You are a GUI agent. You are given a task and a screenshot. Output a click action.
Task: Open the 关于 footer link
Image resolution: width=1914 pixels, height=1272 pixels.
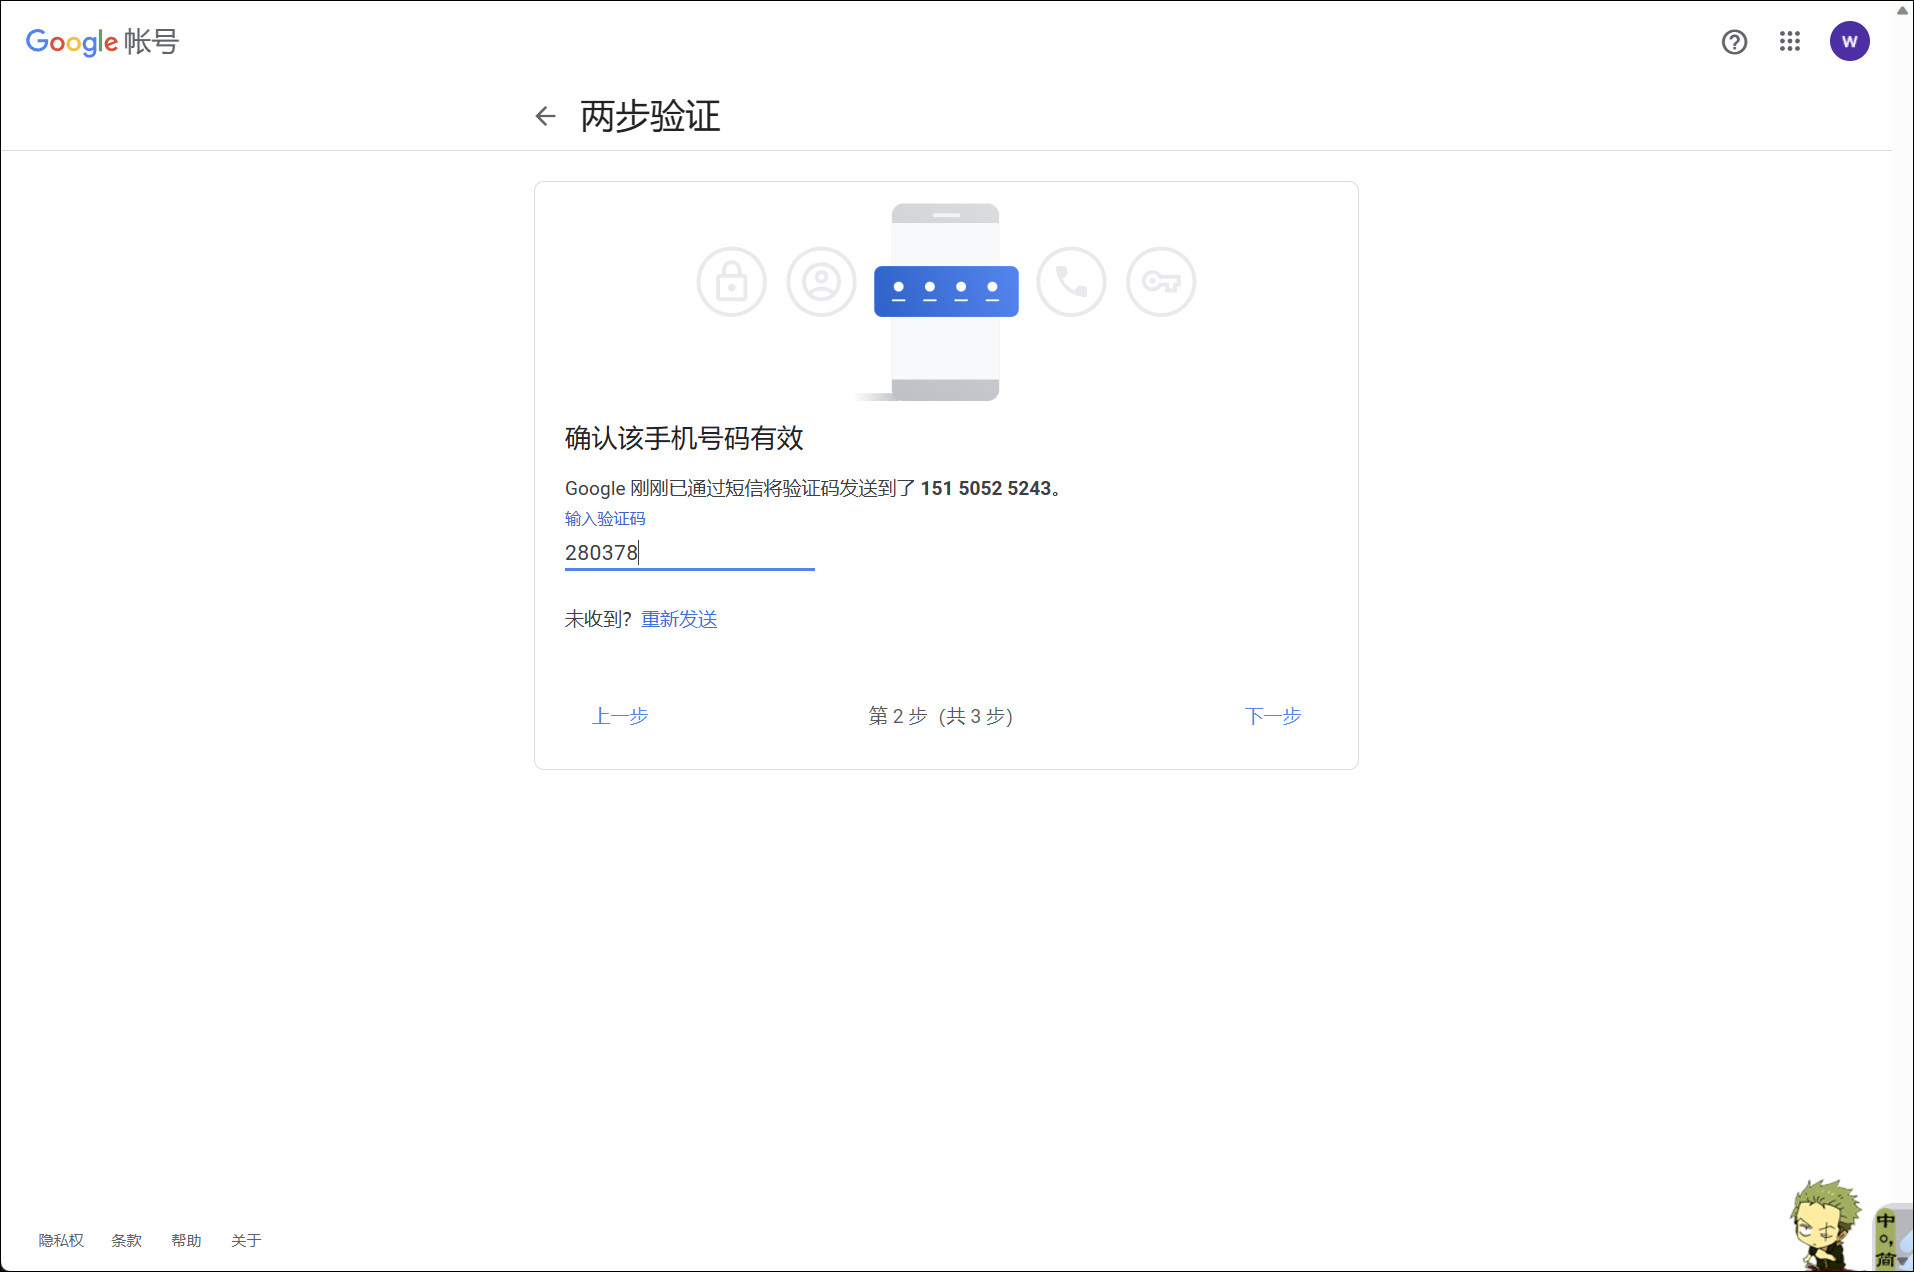coord(246,1241)
